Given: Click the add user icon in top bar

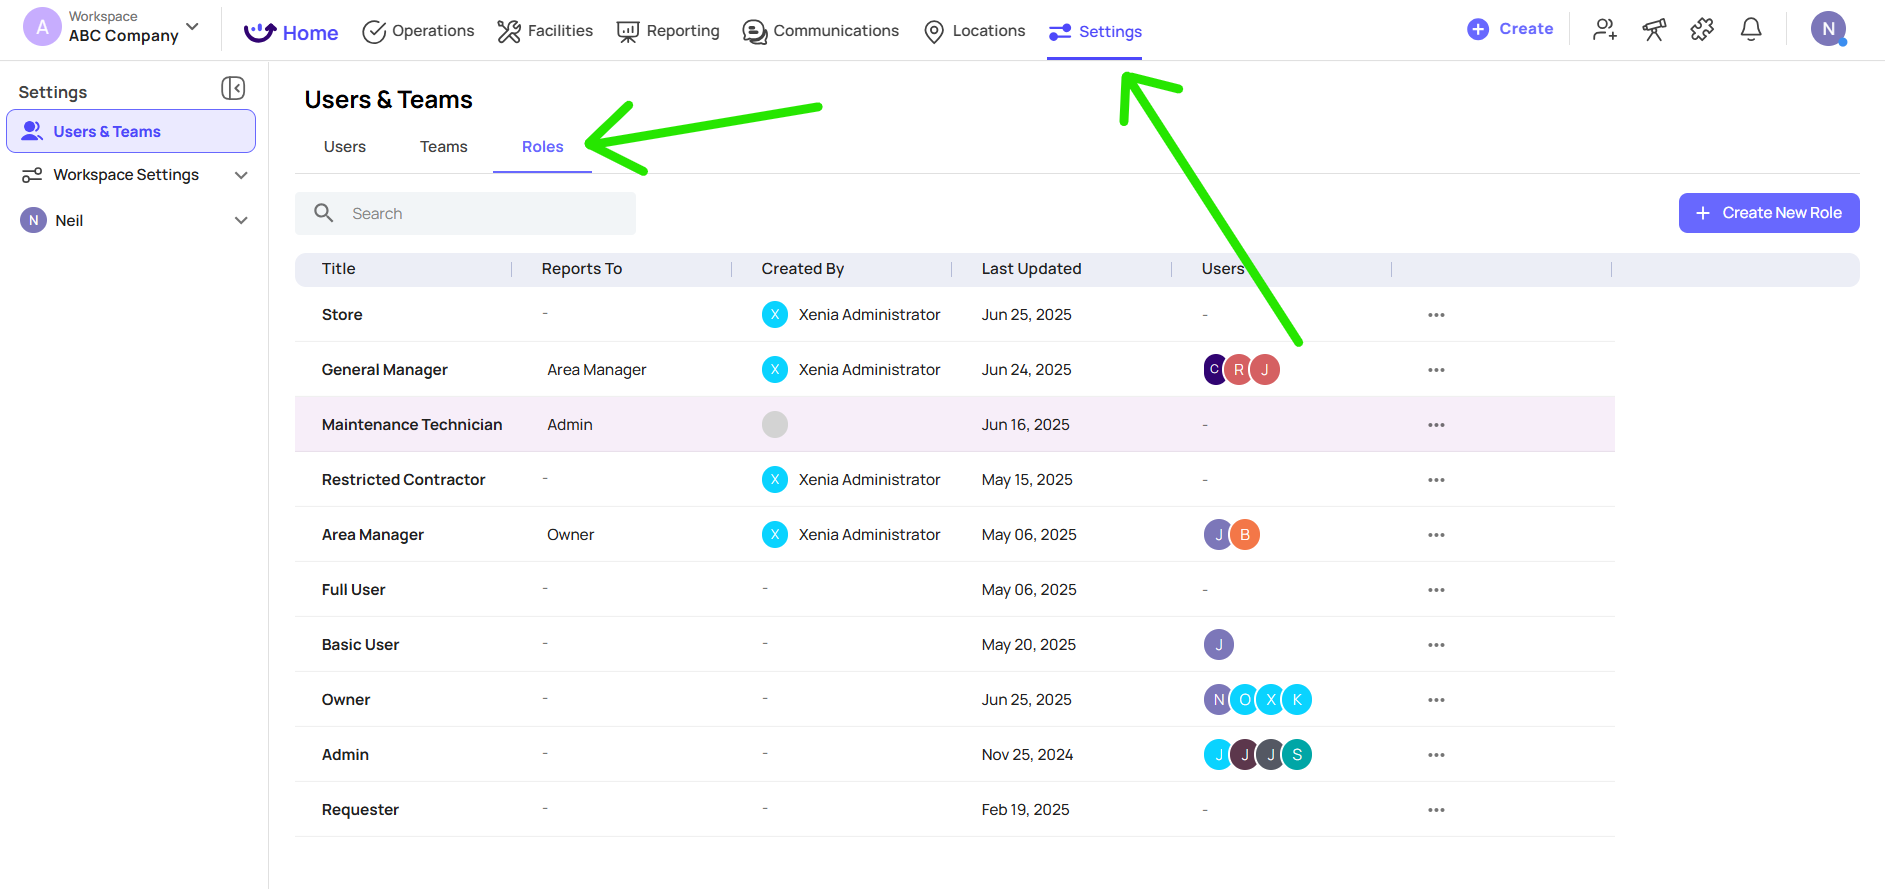Looking at the screenshot, I should coord(1605,30).
